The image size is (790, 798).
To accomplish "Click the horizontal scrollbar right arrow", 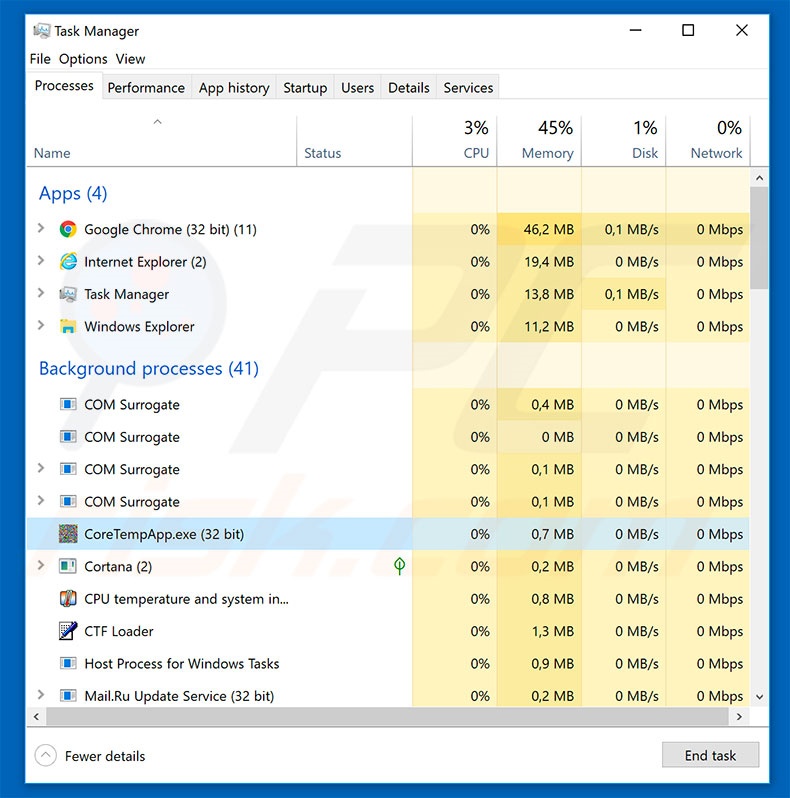I will tap(740, 717).
